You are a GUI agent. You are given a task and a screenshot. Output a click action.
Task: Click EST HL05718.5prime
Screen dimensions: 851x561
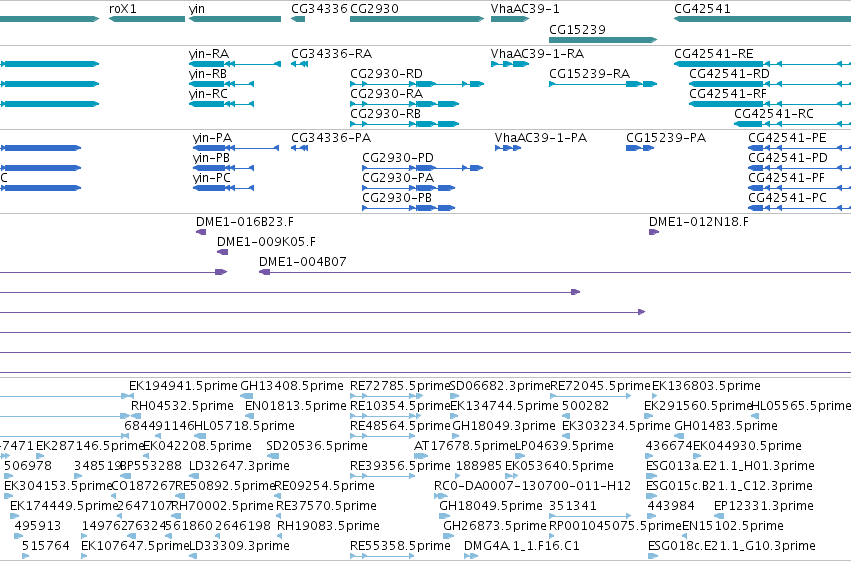click(x=244, y=426)
